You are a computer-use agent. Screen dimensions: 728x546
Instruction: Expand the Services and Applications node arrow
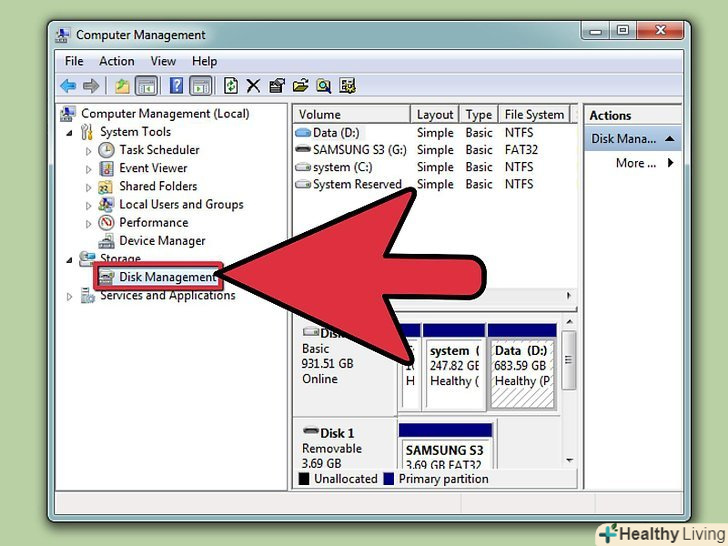(69, 296)
